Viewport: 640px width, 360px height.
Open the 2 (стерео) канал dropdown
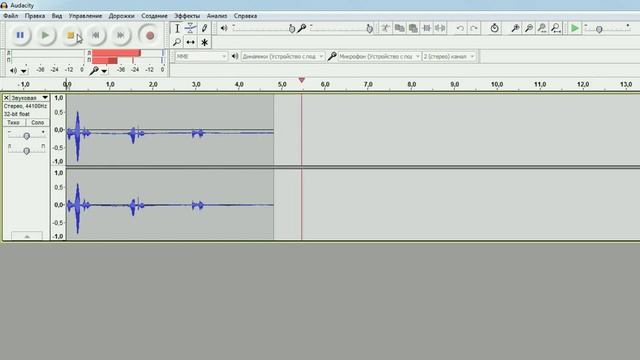(x=449, y=56)
